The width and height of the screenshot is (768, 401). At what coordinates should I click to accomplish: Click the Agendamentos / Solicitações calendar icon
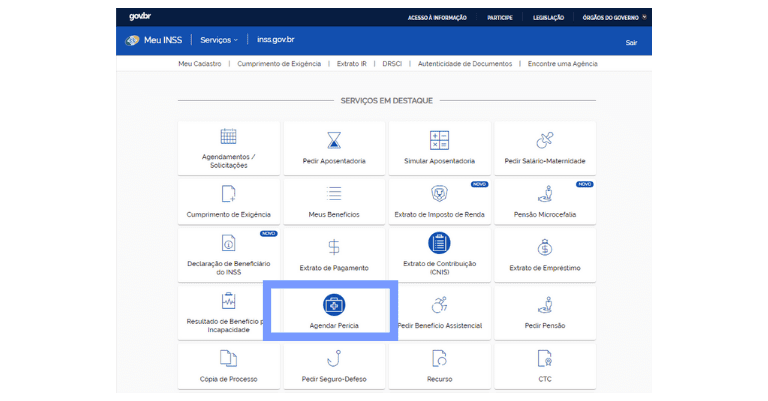click(x=228, y=137)
